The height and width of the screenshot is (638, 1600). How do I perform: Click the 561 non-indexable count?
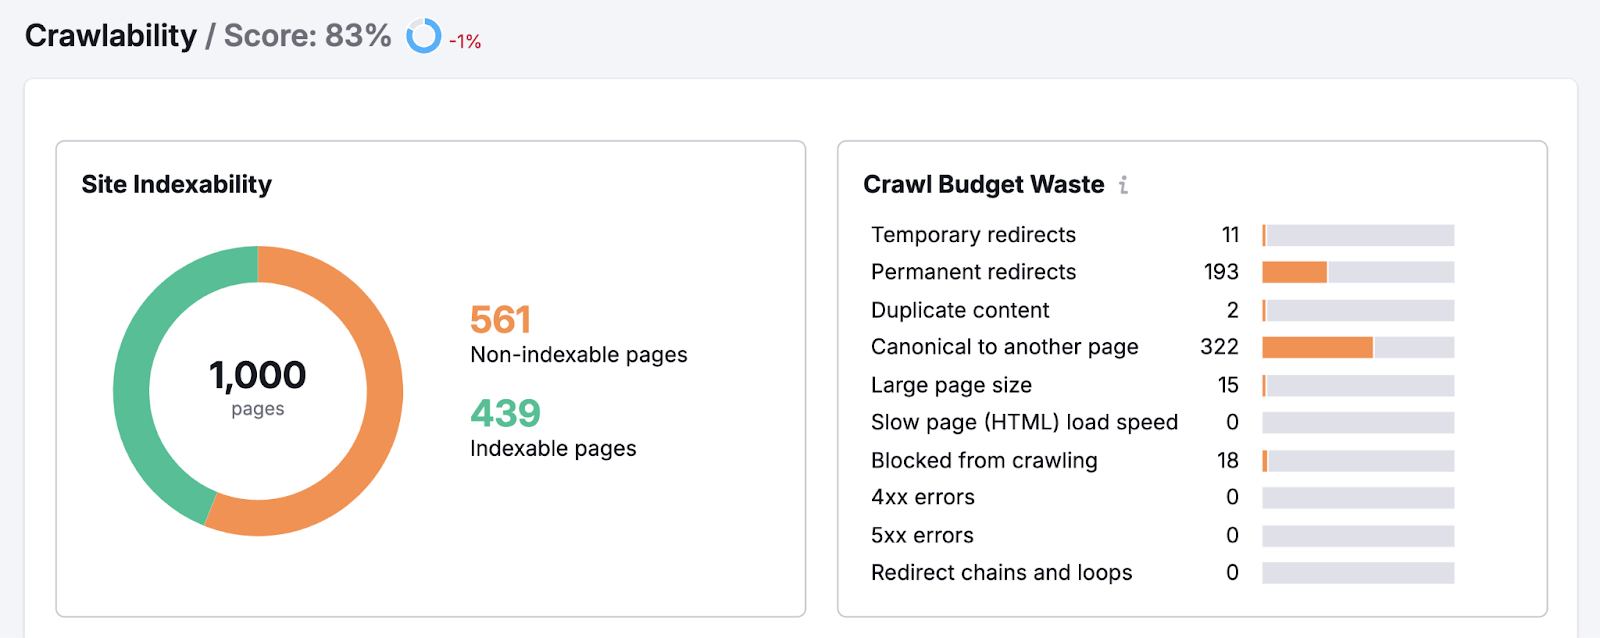click(x=500, y=320)
